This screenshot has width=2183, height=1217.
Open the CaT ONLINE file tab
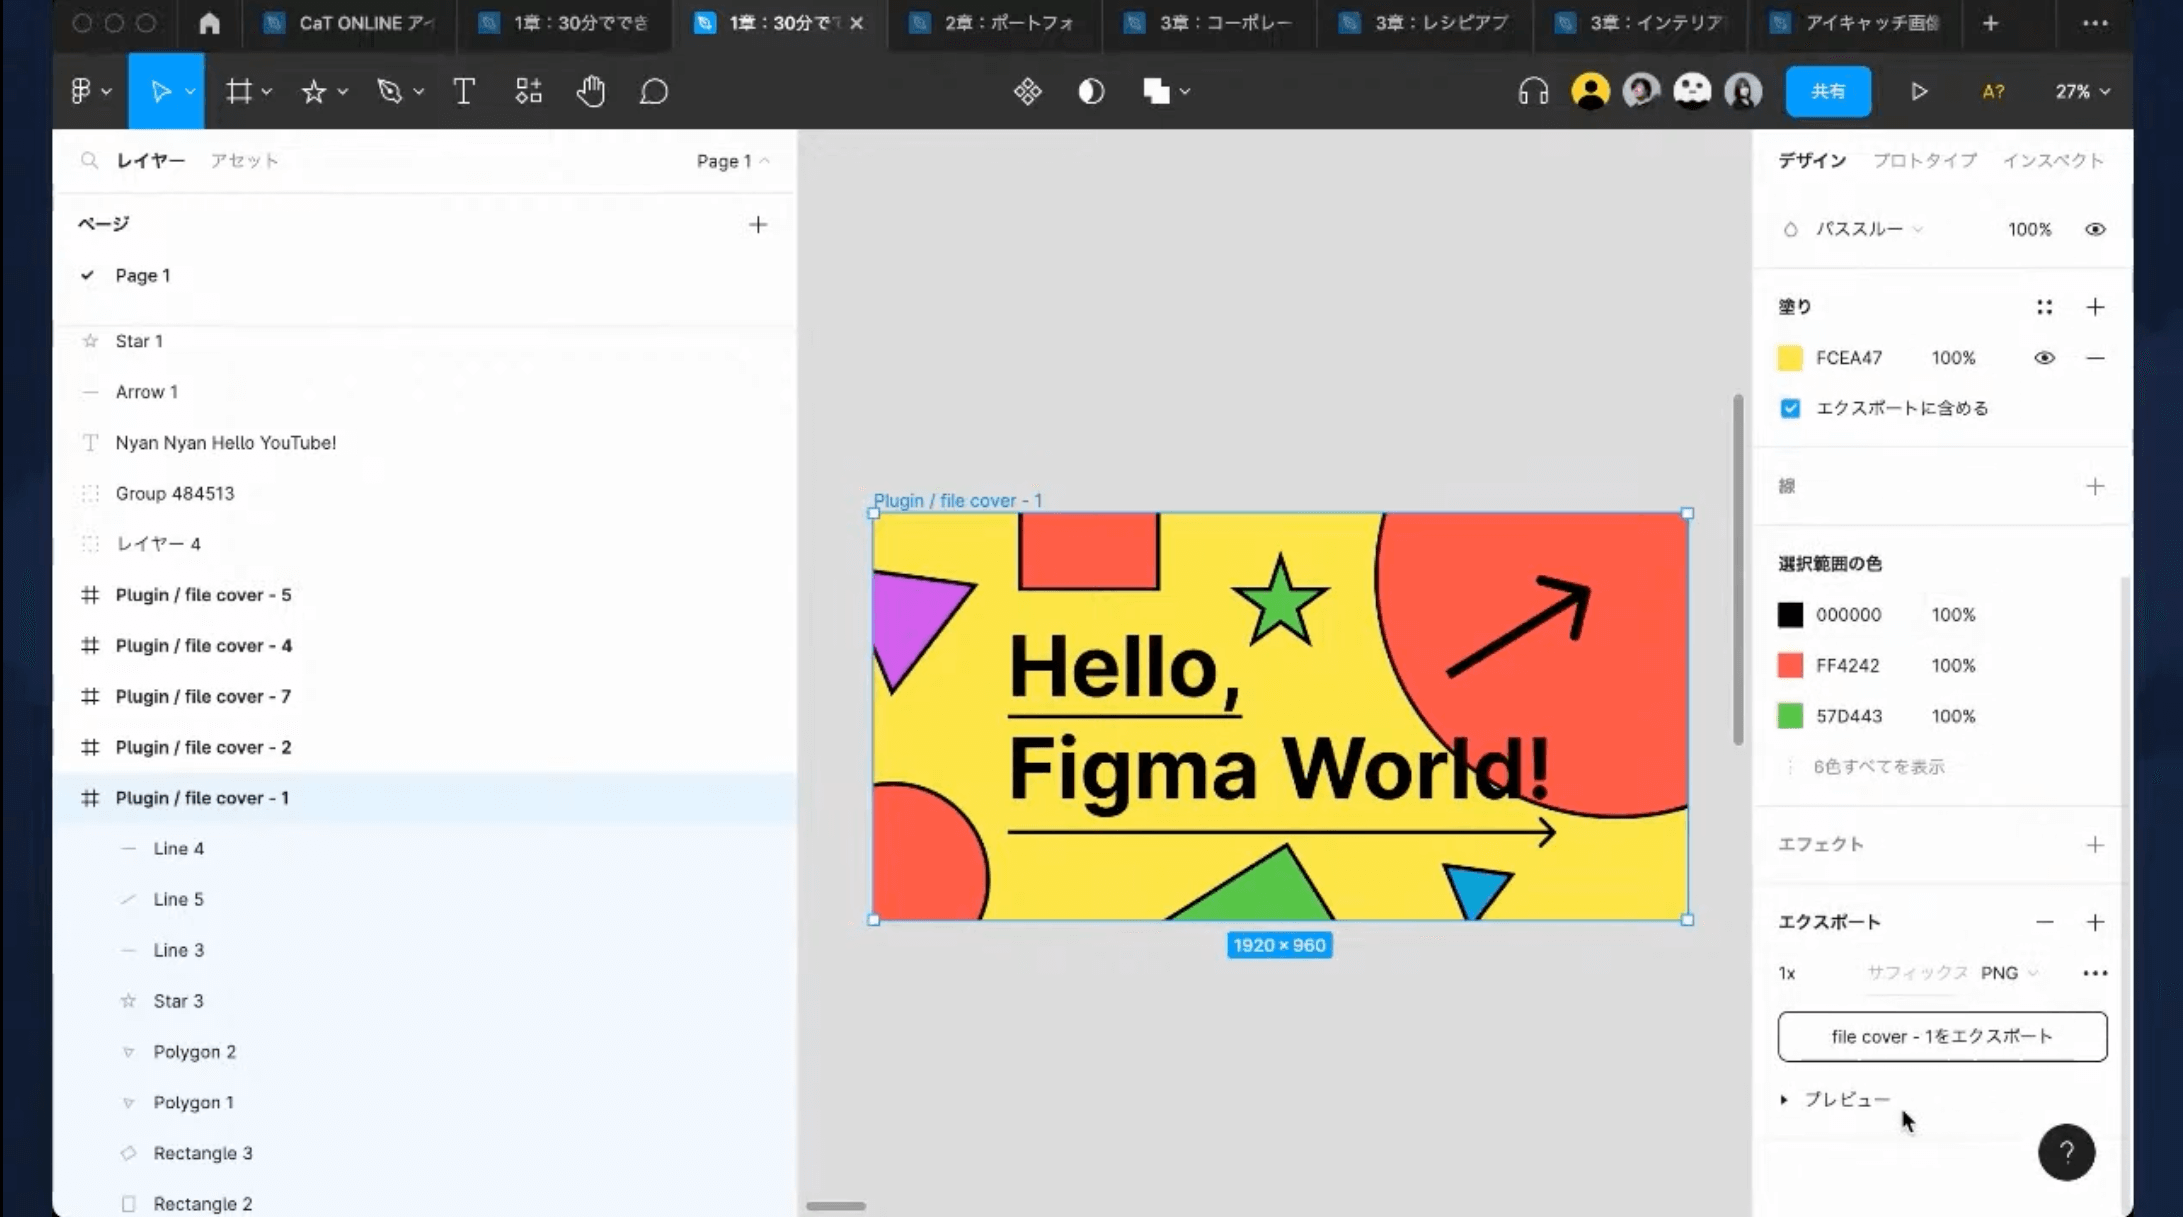(349, 23)
